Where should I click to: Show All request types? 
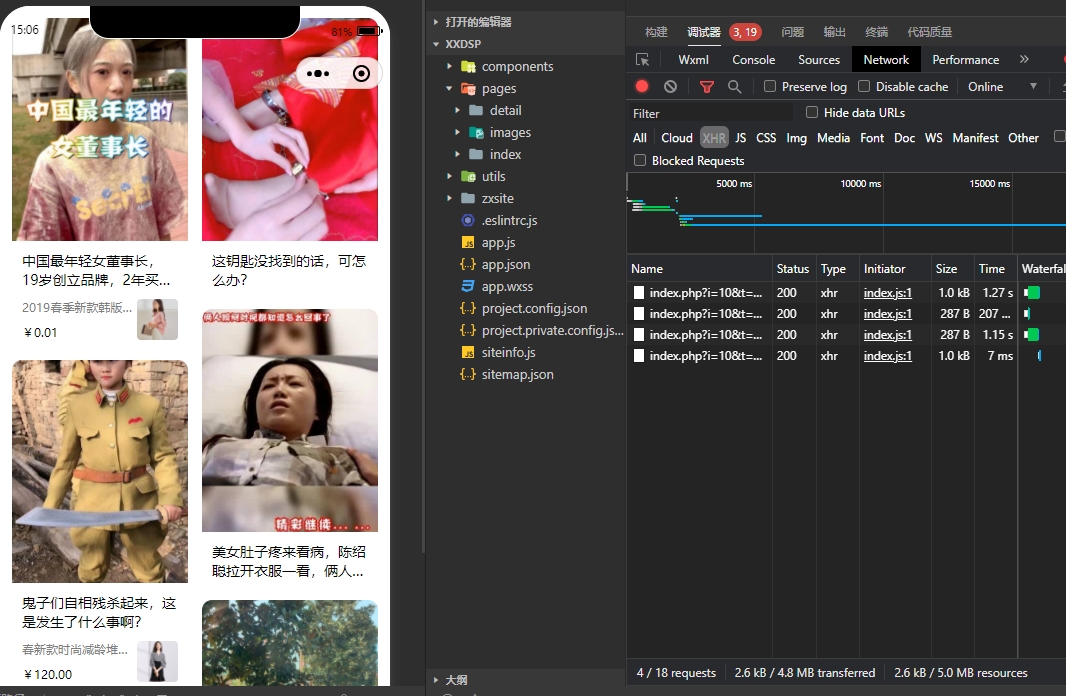pos(640,138)
